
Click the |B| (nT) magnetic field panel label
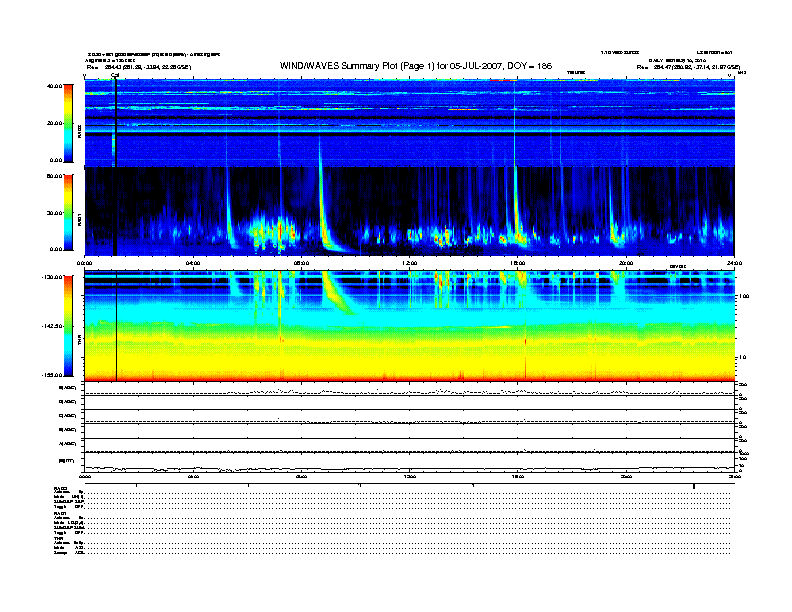tap(67, 461)
